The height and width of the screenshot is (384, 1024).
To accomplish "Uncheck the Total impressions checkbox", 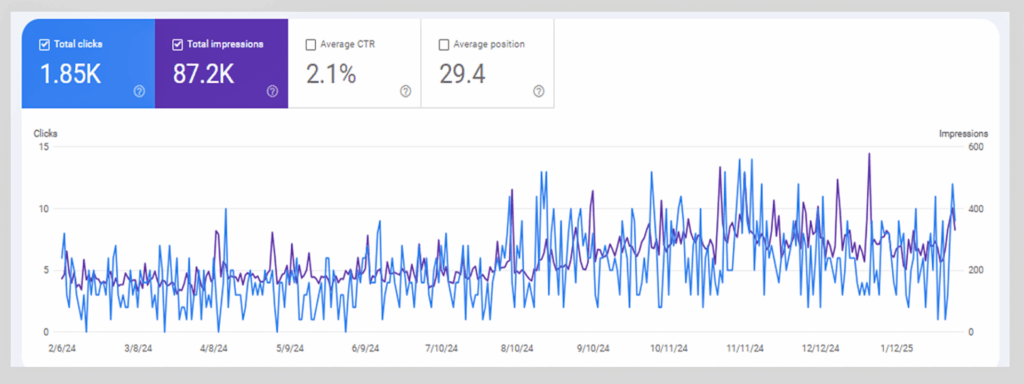I will click(x=177, y=45).
